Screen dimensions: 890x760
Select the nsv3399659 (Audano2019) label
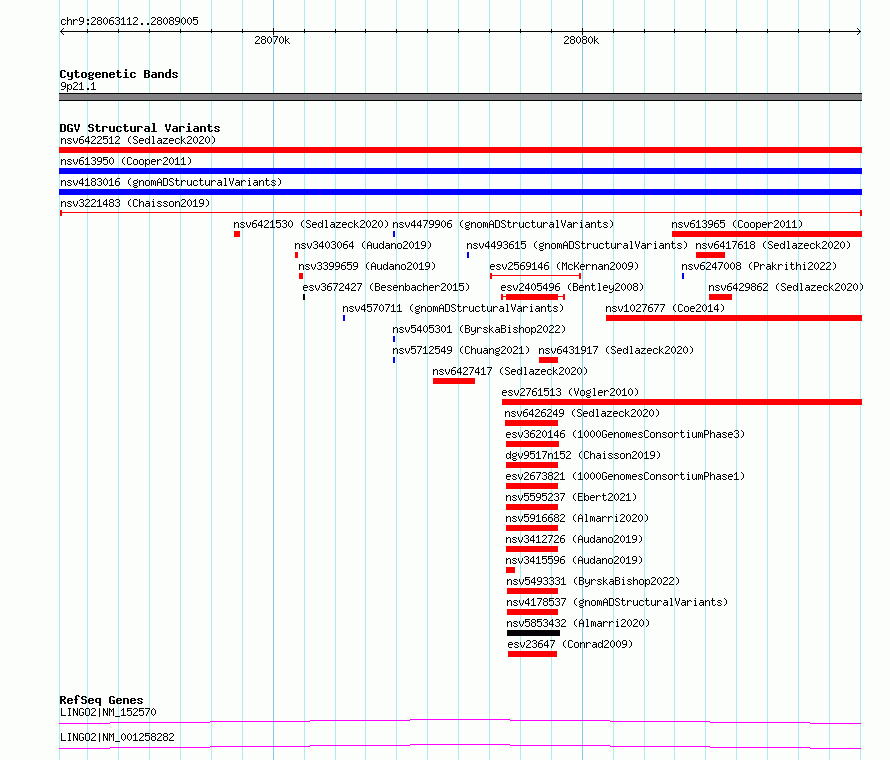(x=367, y=266)
